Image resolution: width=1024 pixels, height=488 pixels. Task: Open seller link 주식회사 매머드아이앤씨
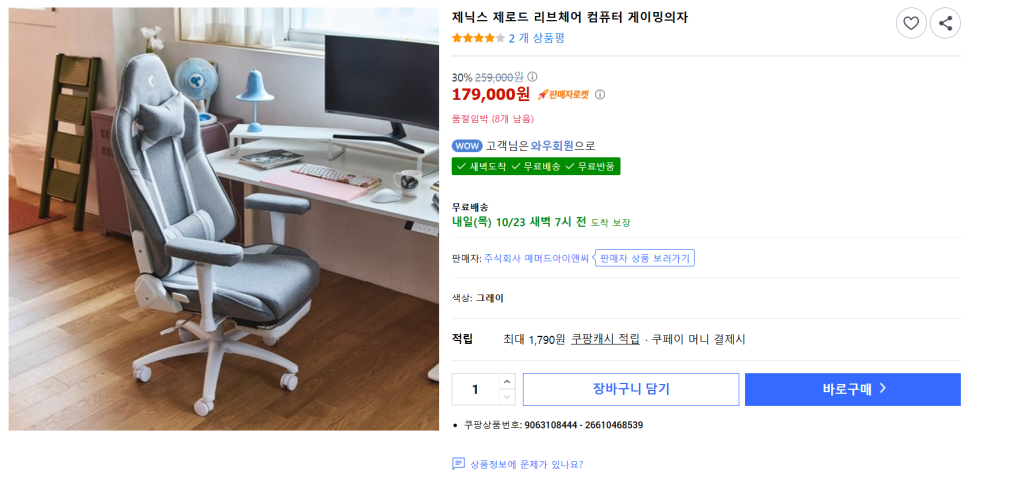click(536, 258)
